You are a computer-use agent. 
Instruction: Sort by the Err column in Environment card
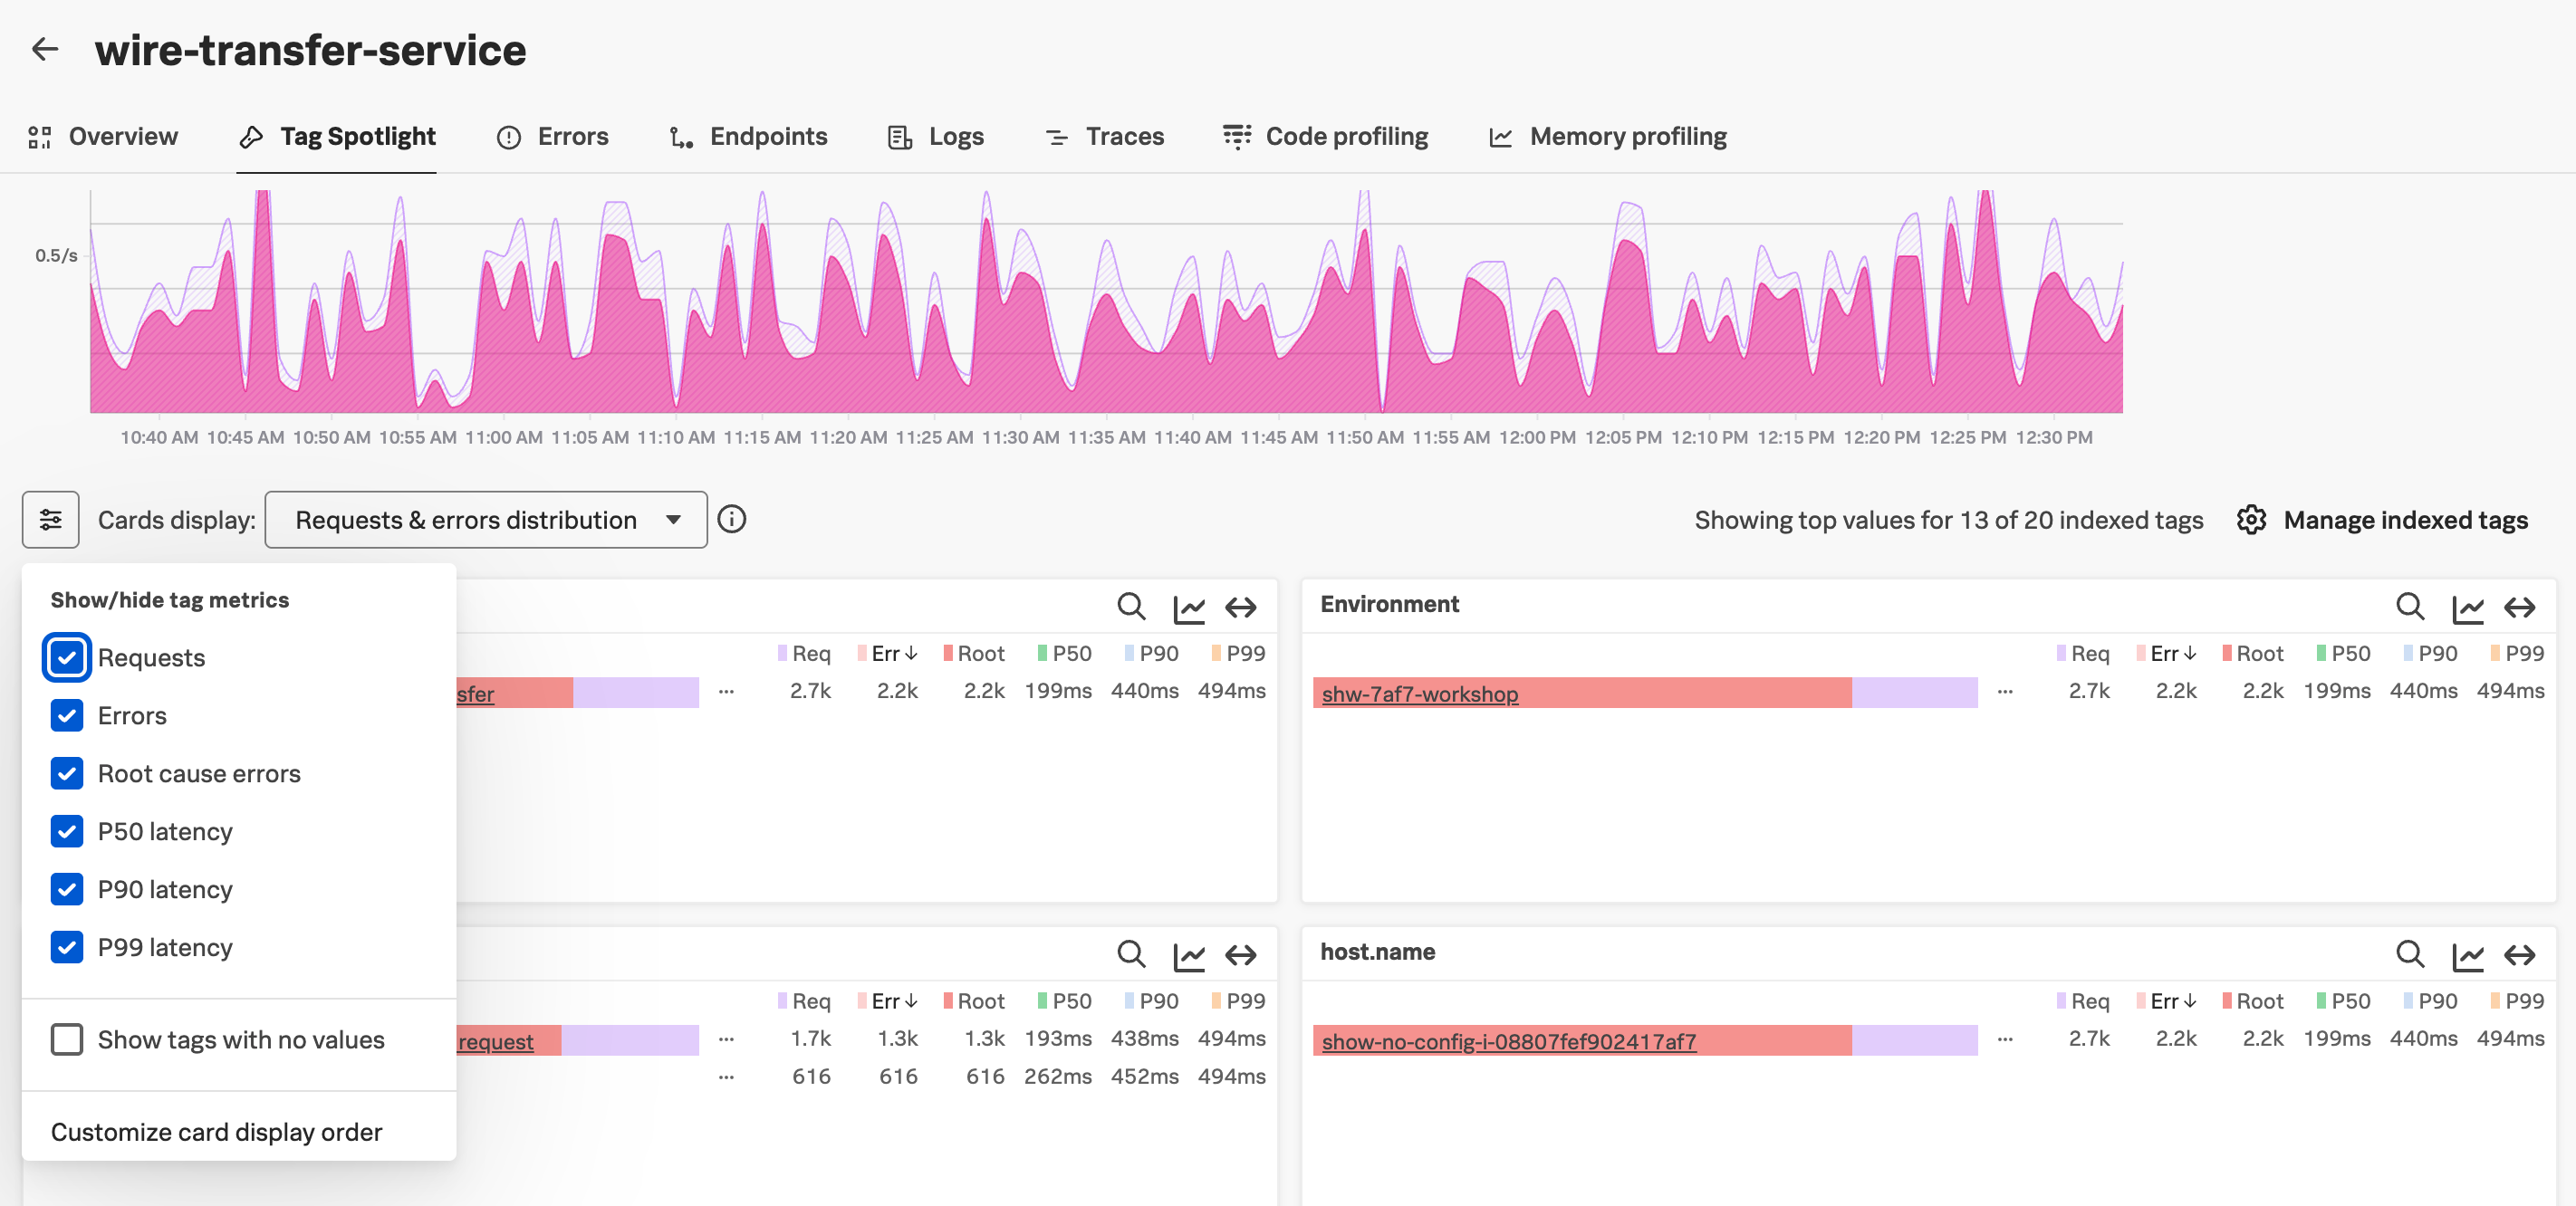coord(2172,653)
